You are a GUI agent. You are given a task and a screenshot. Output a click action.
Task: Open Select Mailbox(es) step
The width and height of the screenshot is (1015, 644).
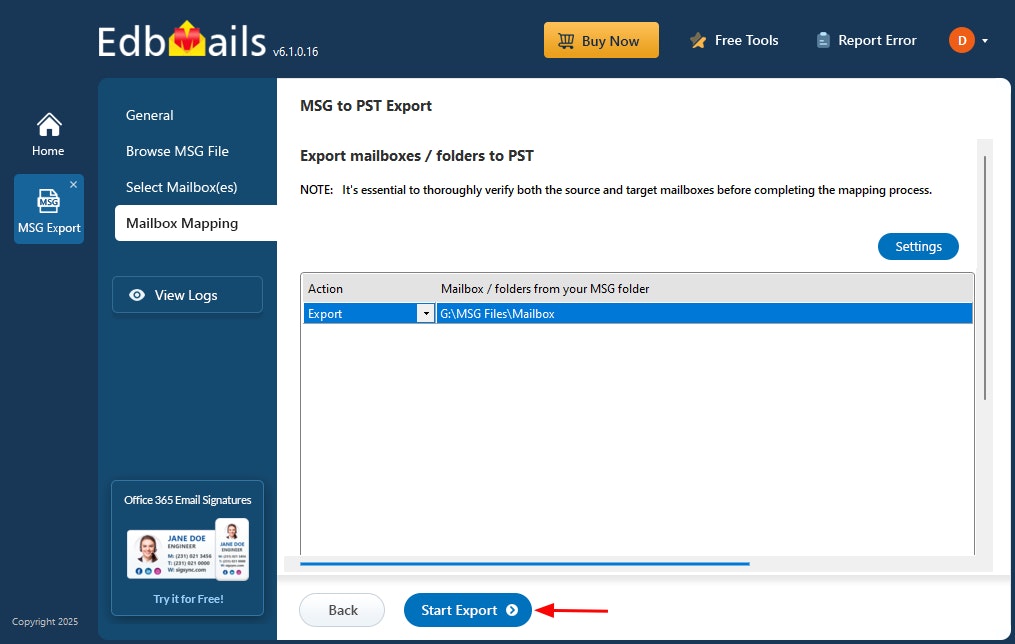pos(181,187)
